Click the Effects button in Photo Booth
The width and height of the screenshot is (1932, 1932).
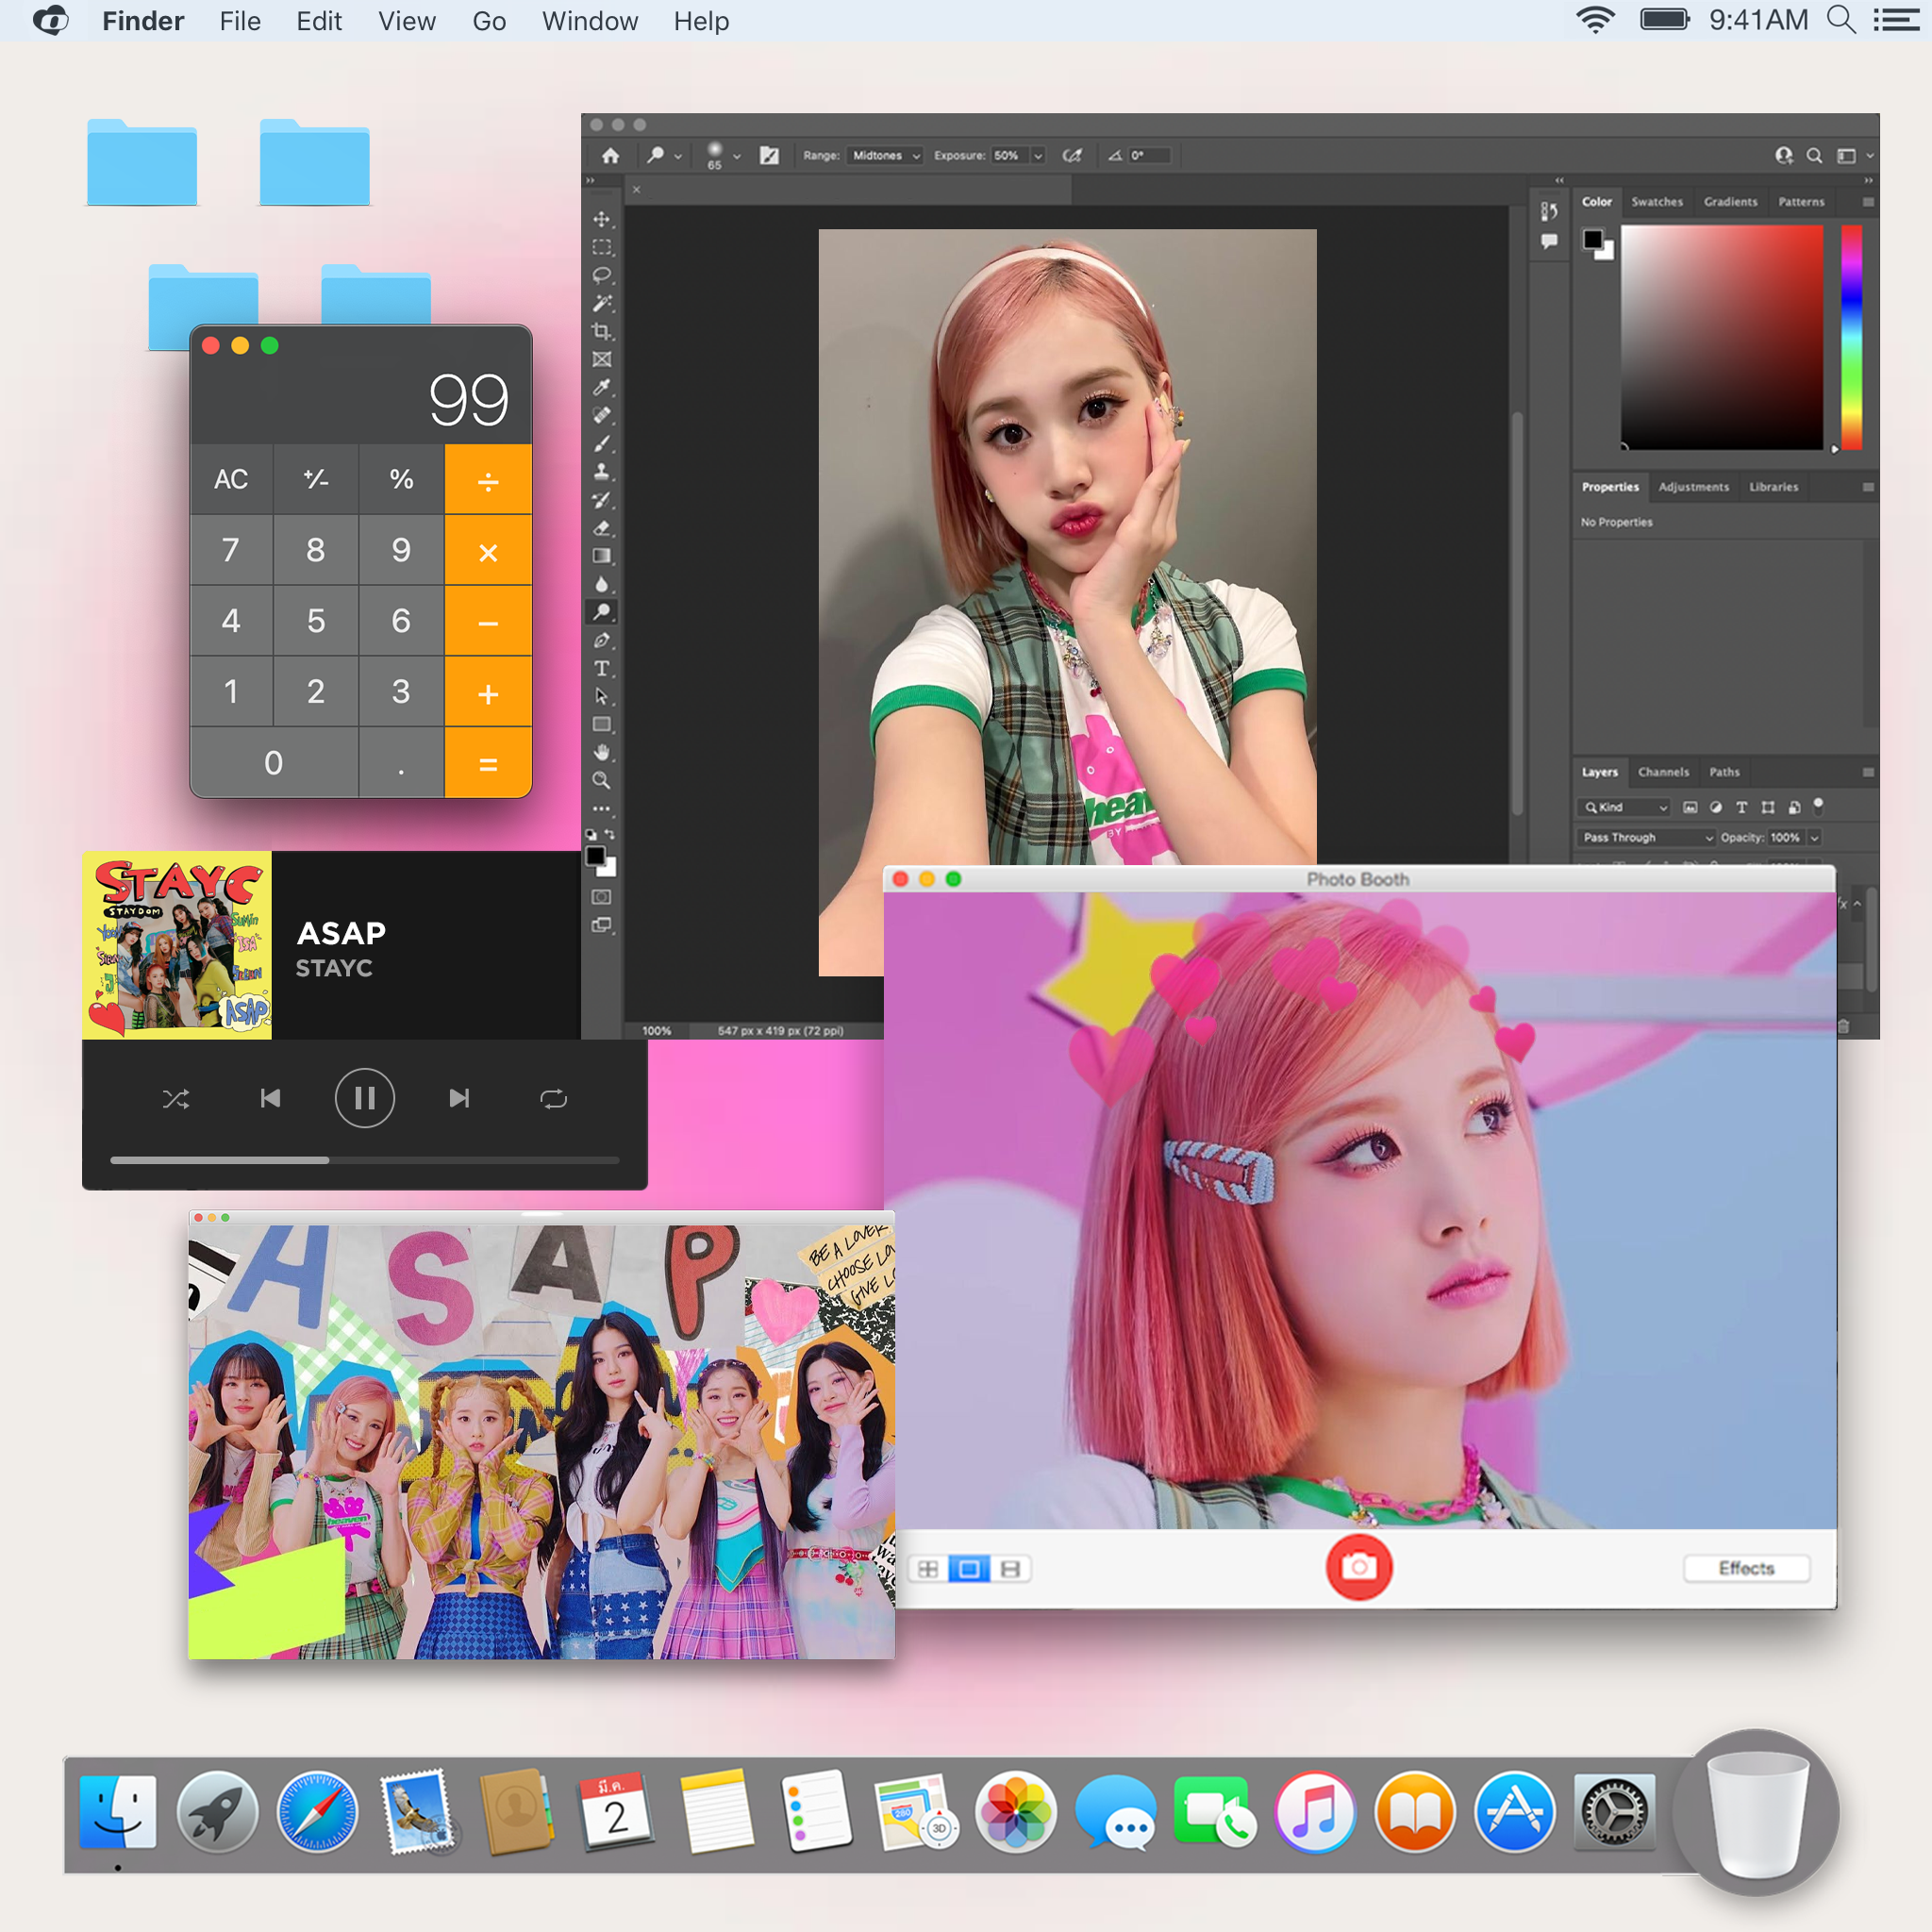(x=1745, y=1568)
